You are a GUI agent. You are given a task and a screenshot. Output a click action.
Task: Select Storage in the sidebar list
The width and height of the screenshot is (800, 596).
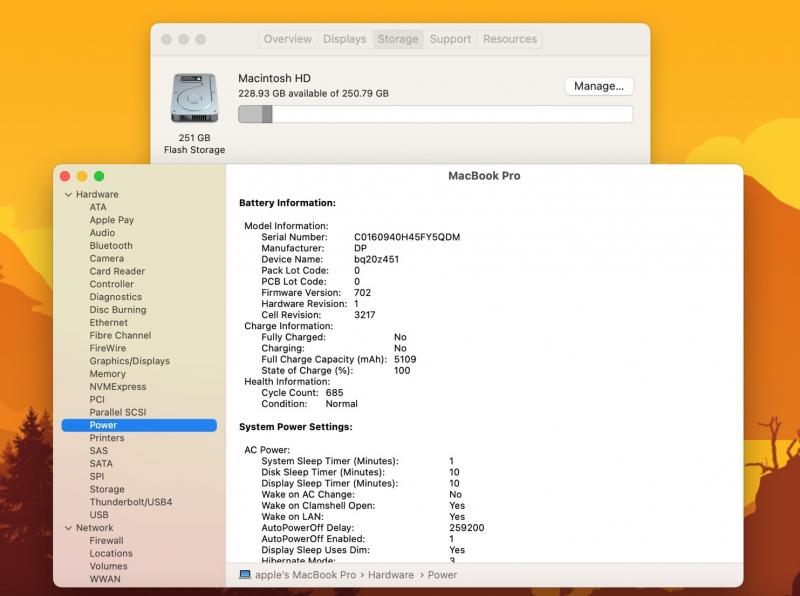point(107,489)
